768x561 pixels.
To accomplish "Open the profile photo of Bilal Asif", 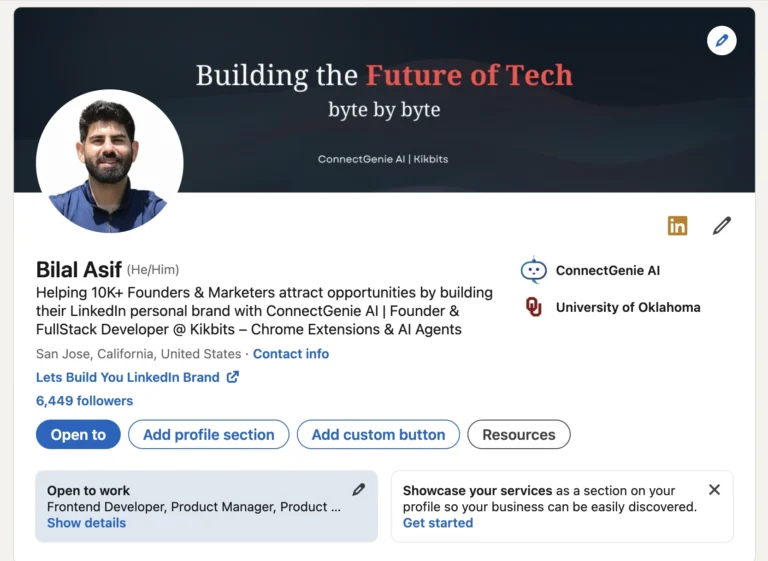I will coord(110,161).
